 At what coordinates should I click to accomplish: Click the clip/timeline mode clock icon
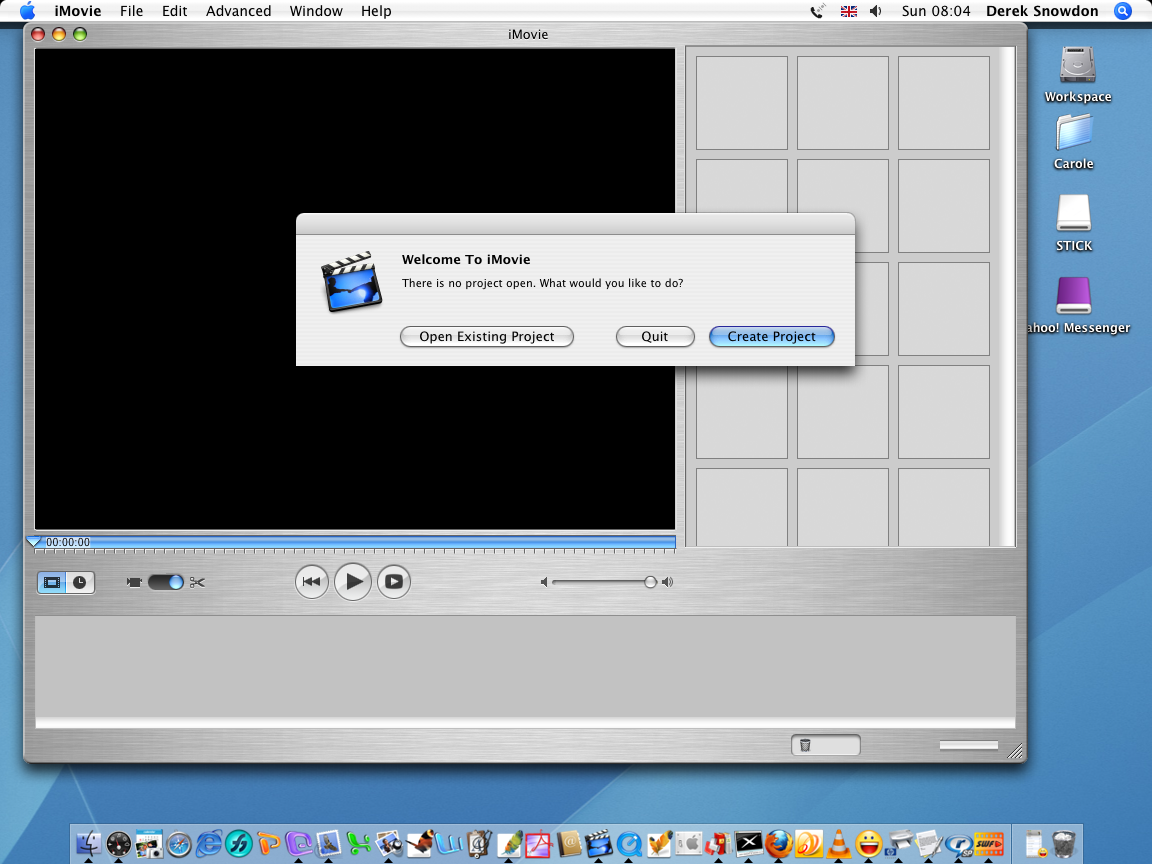79,583
